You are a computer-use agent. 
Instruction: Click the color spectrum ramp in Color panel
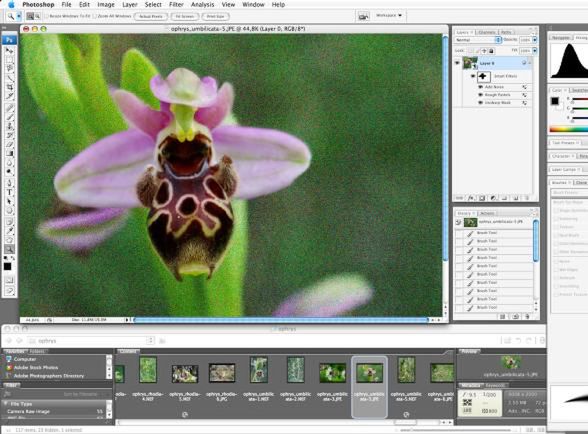[x=568, y=129]
